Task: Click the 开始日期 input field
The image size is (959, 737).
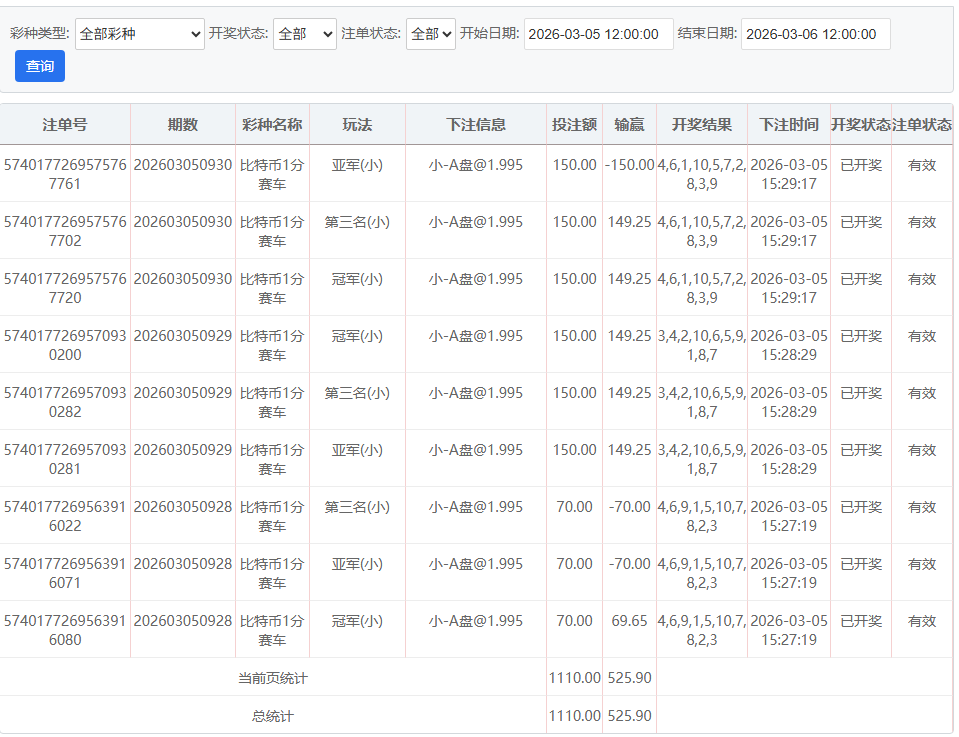Action: click(598, 34)
